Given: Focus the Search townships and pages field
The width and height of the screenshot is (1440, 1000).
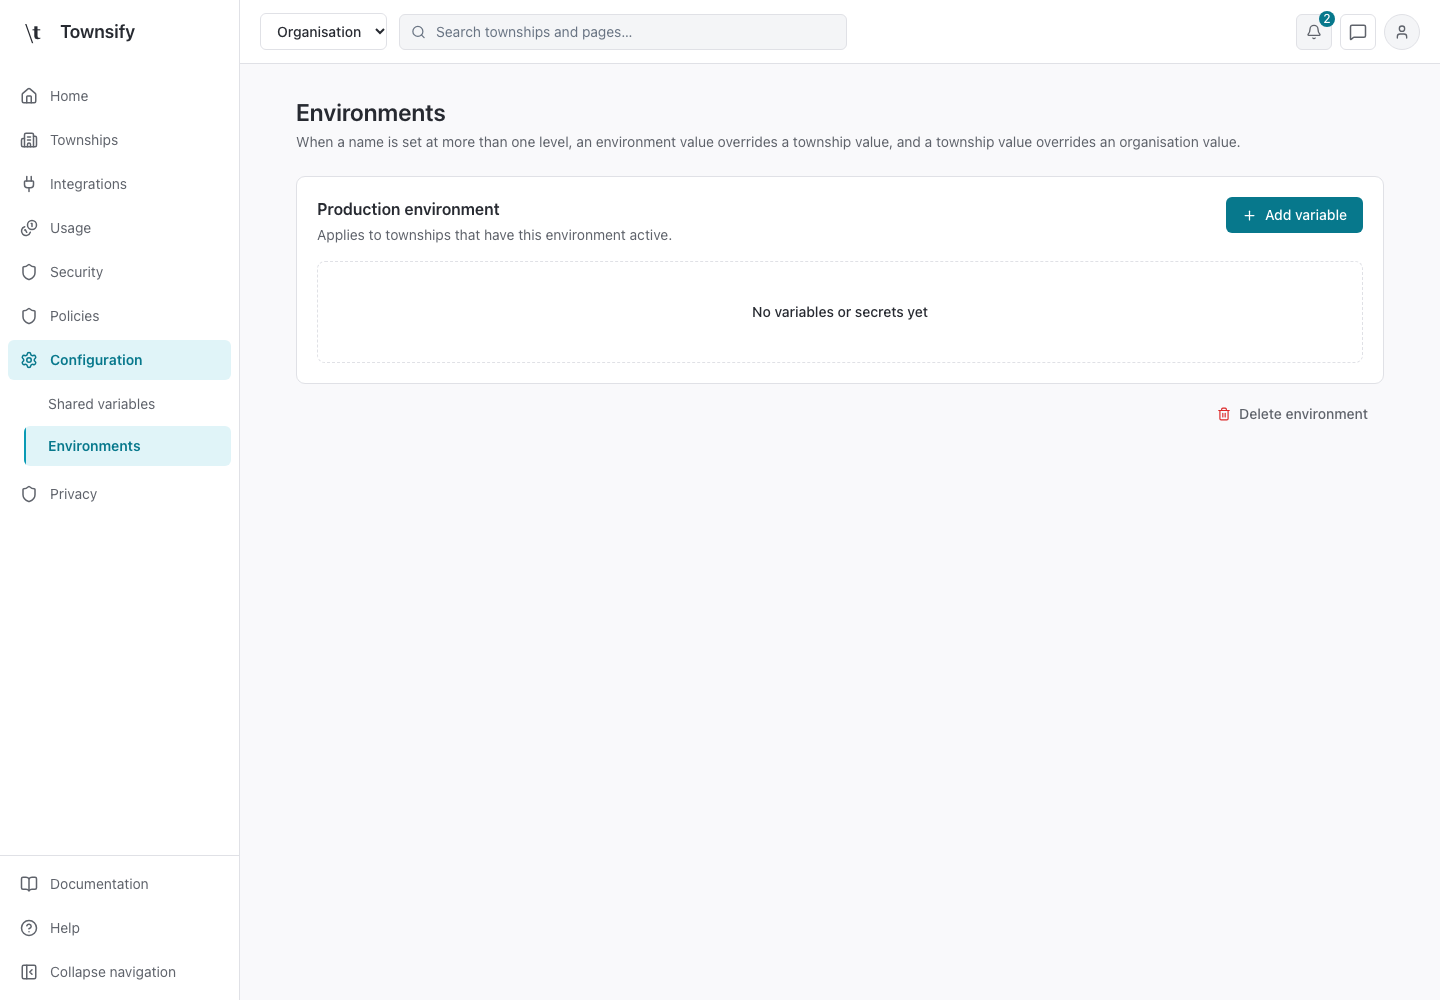Looking at the screenshot, I should pyautogui.click(x=623, y=32).
